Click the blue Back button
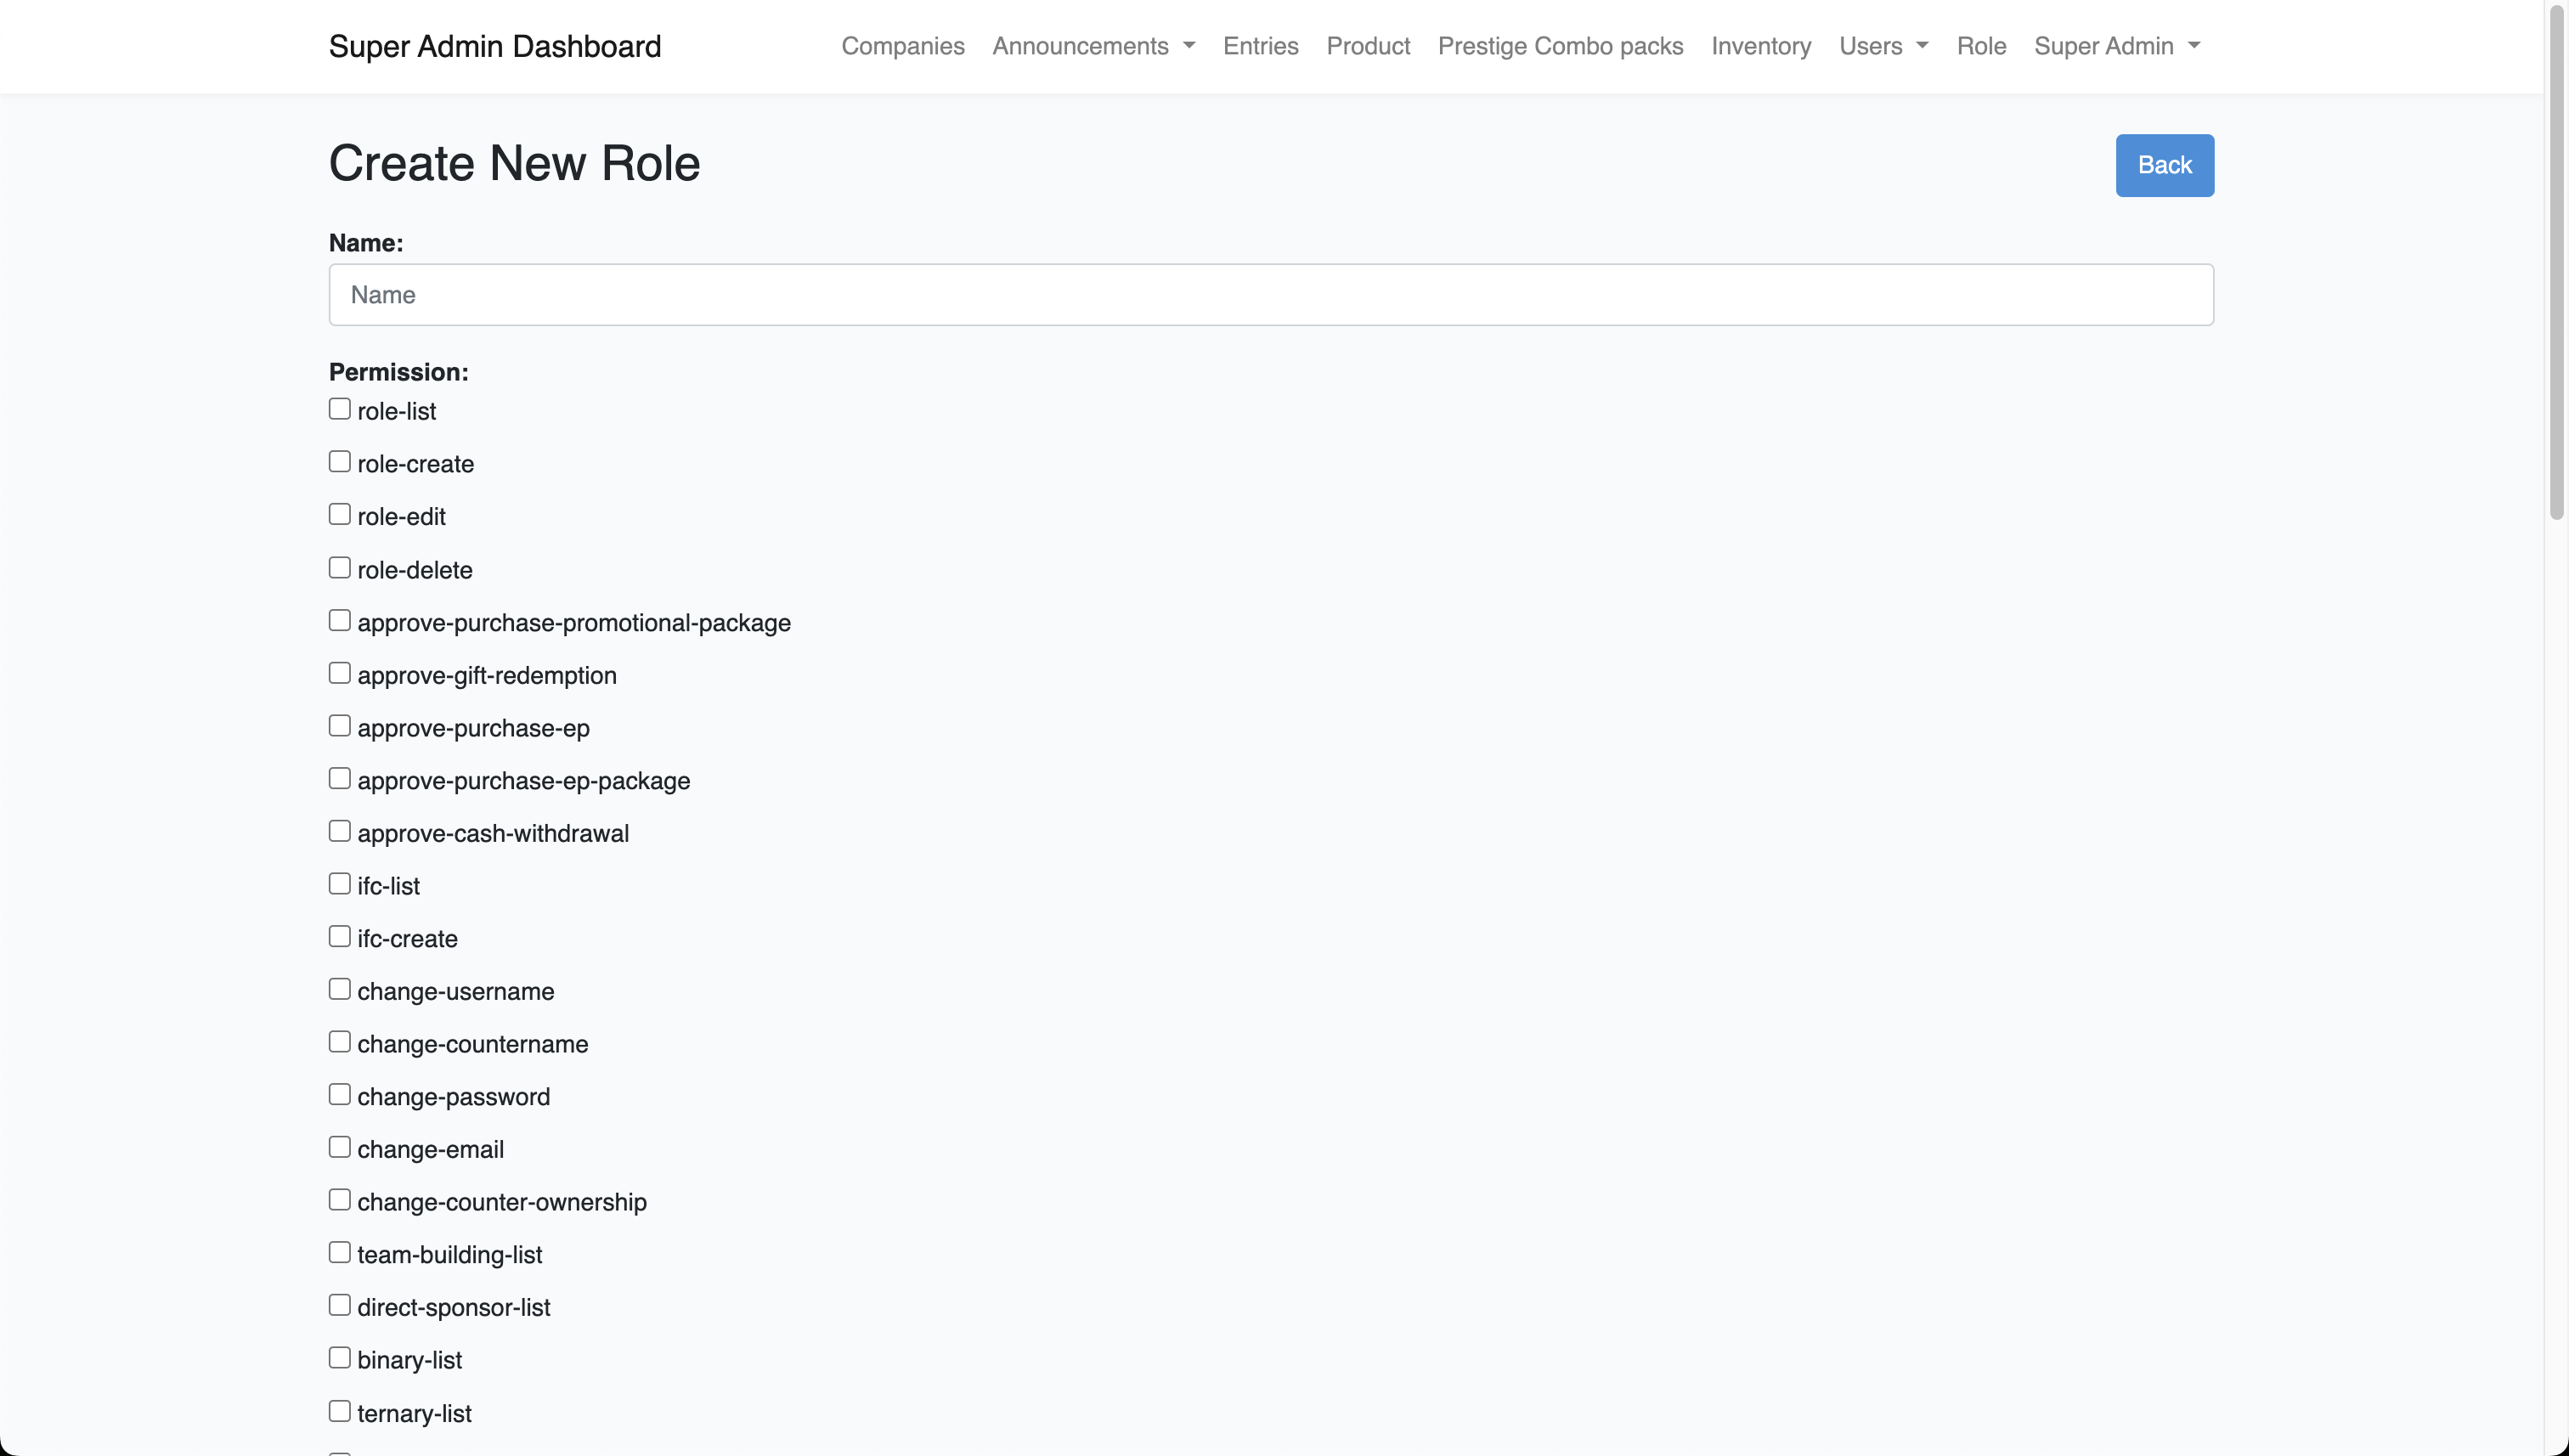This screenshot has height=1456, width=2569. pos(2163,165)
